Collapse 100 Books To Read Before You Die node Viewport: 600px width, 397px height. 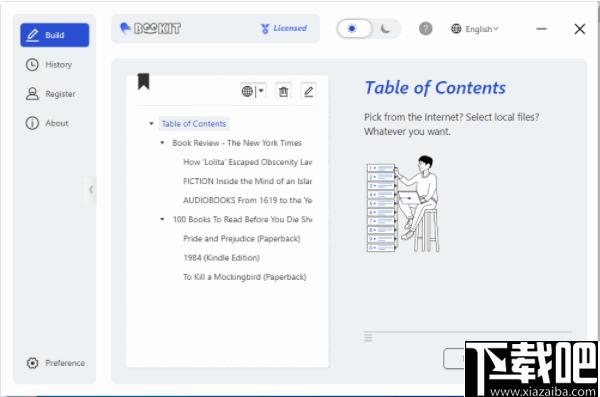coord(162,219)
